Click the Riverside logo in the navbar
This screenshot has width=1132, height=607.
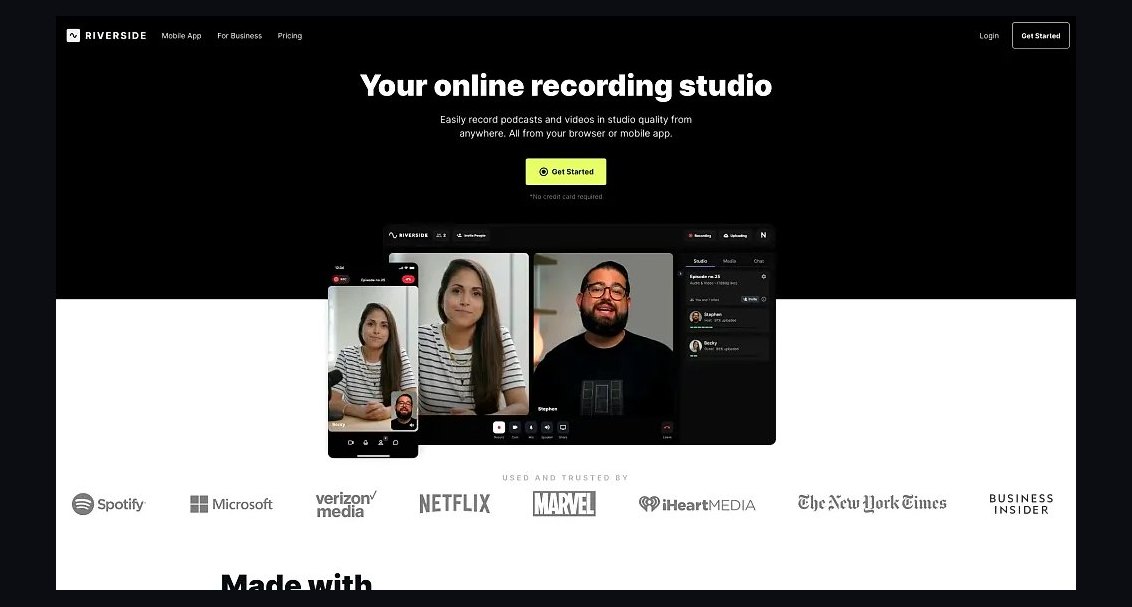click(106, 35)
